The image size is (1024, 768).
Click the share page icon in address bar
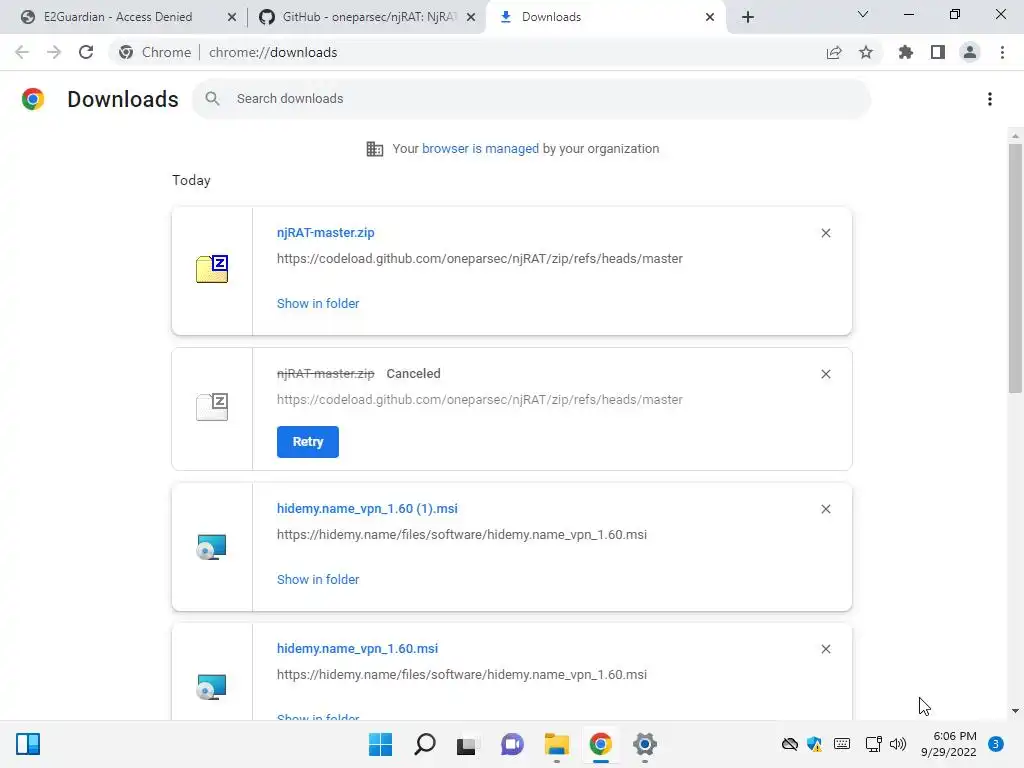click(834, 52)
